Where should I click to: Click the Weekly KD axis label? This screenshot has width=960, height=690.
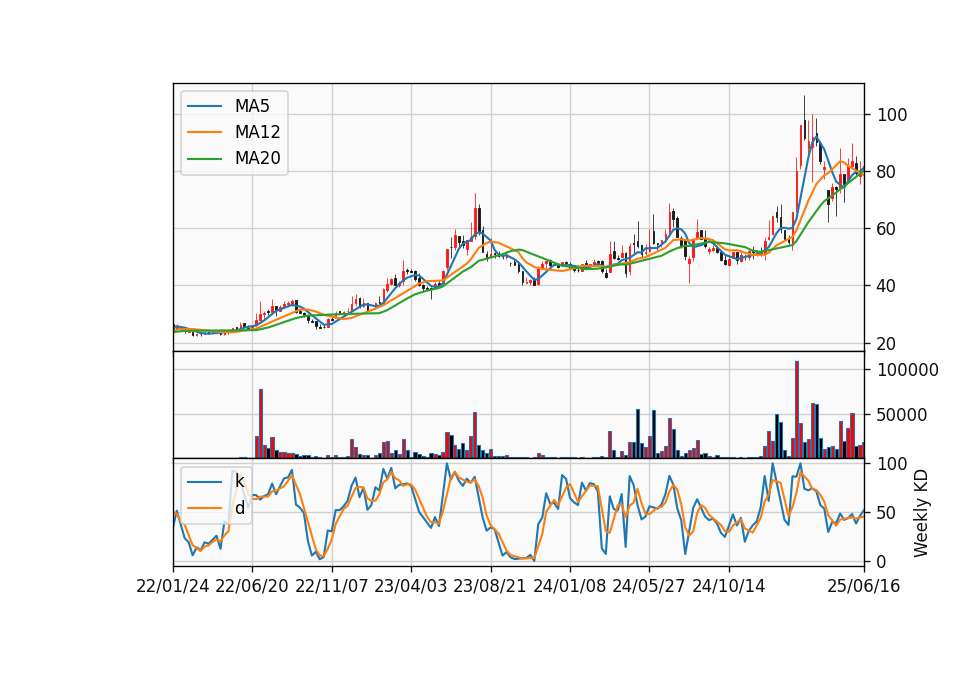pos(921,513)
